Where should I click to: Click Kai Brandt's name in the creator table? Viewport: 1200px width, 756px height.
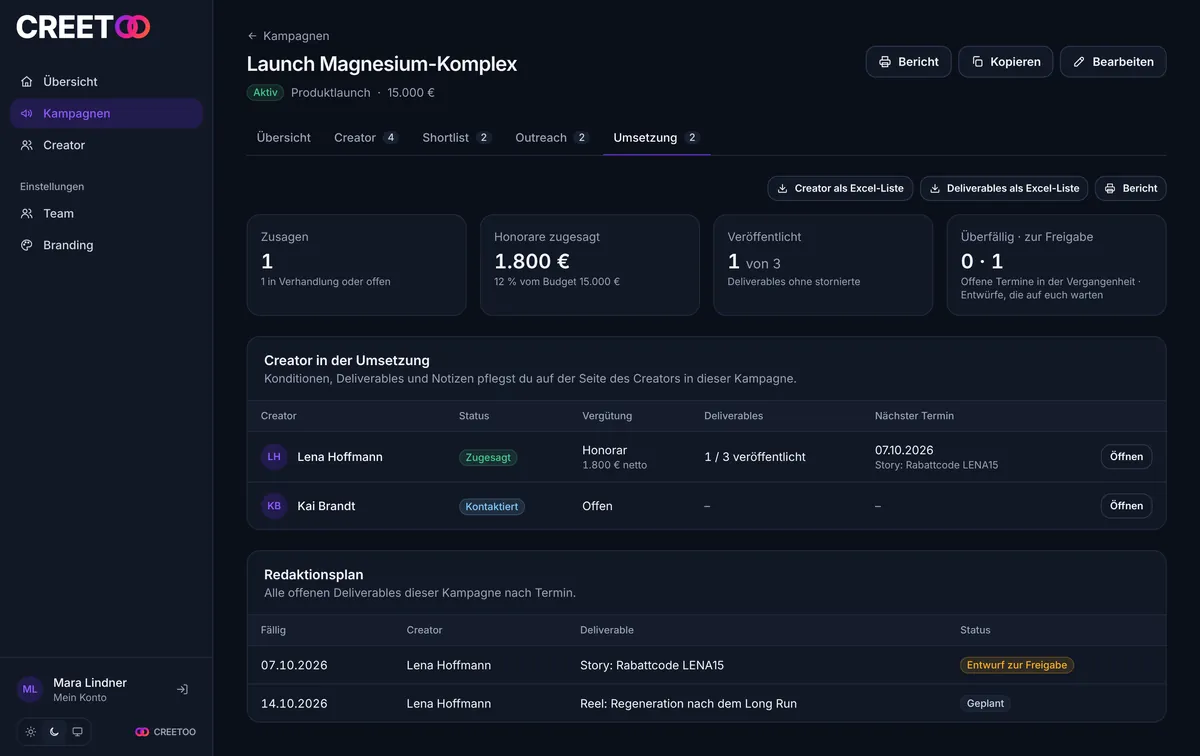click(x=326, y=506)
